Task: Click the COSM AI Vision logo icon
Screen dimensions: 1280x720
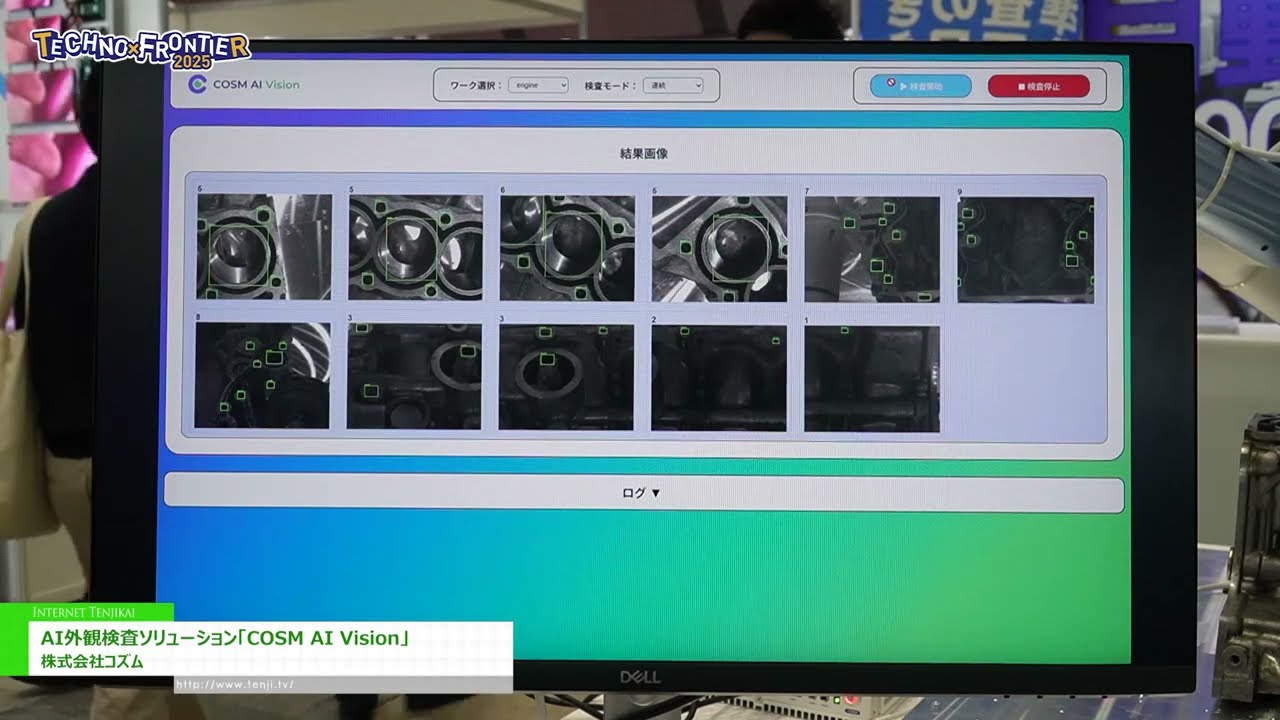Action: coord(198,85)
